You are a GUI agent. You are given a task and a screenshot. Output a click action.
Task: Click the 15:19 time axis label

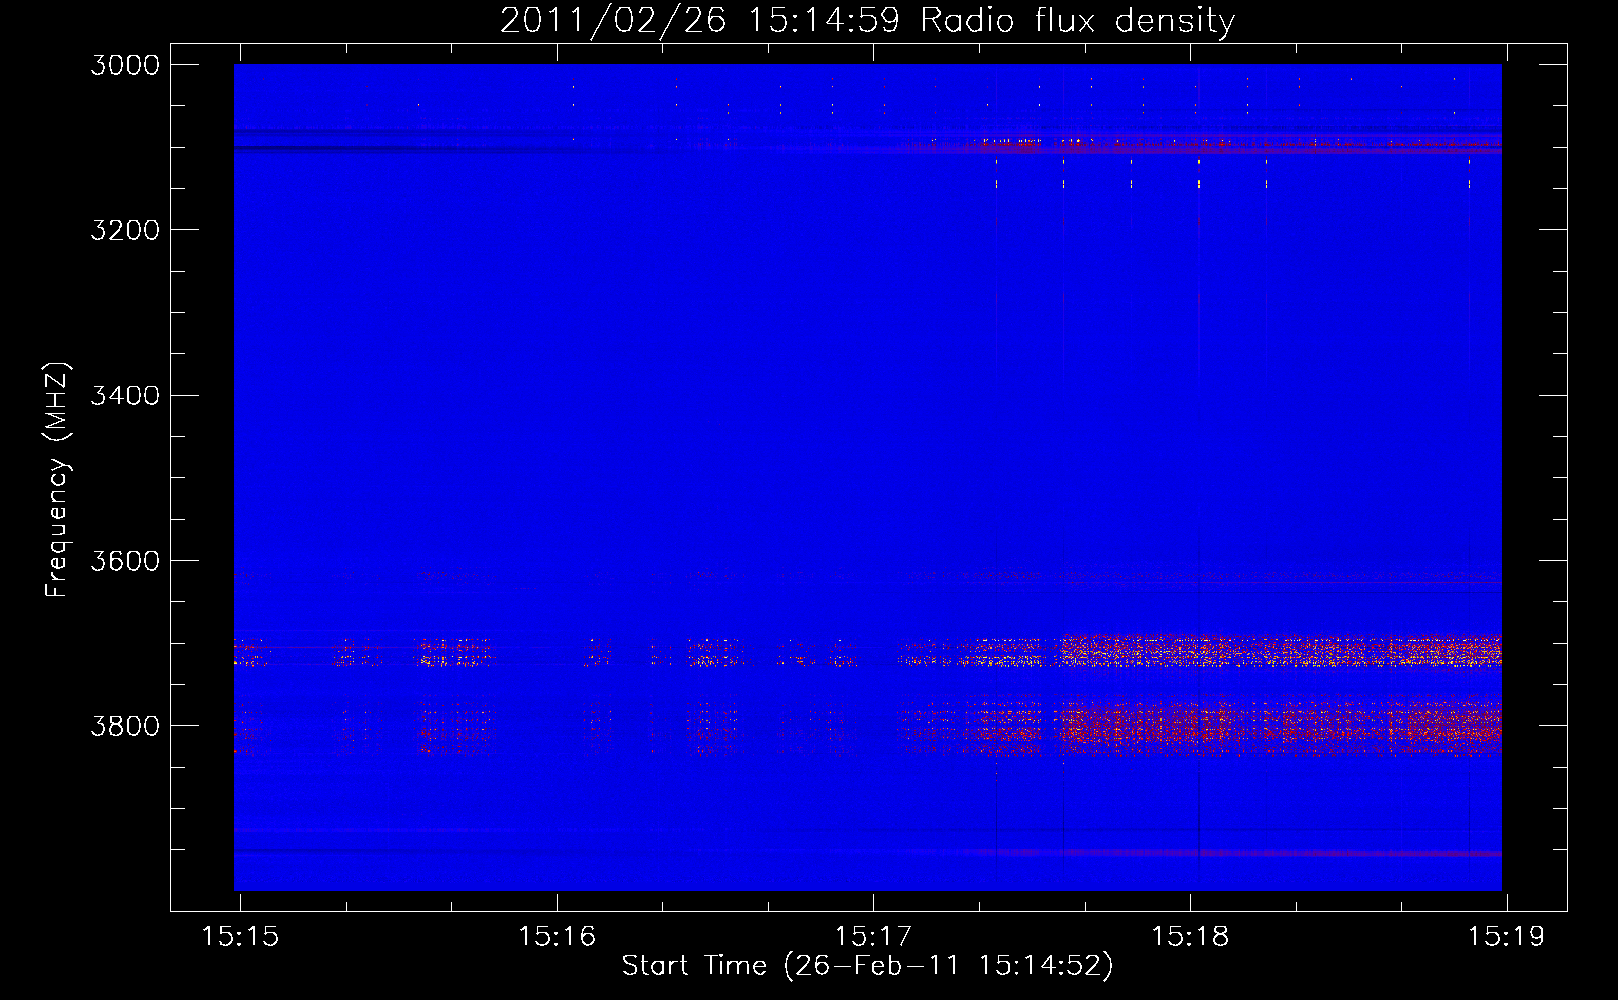[1506, 936]
